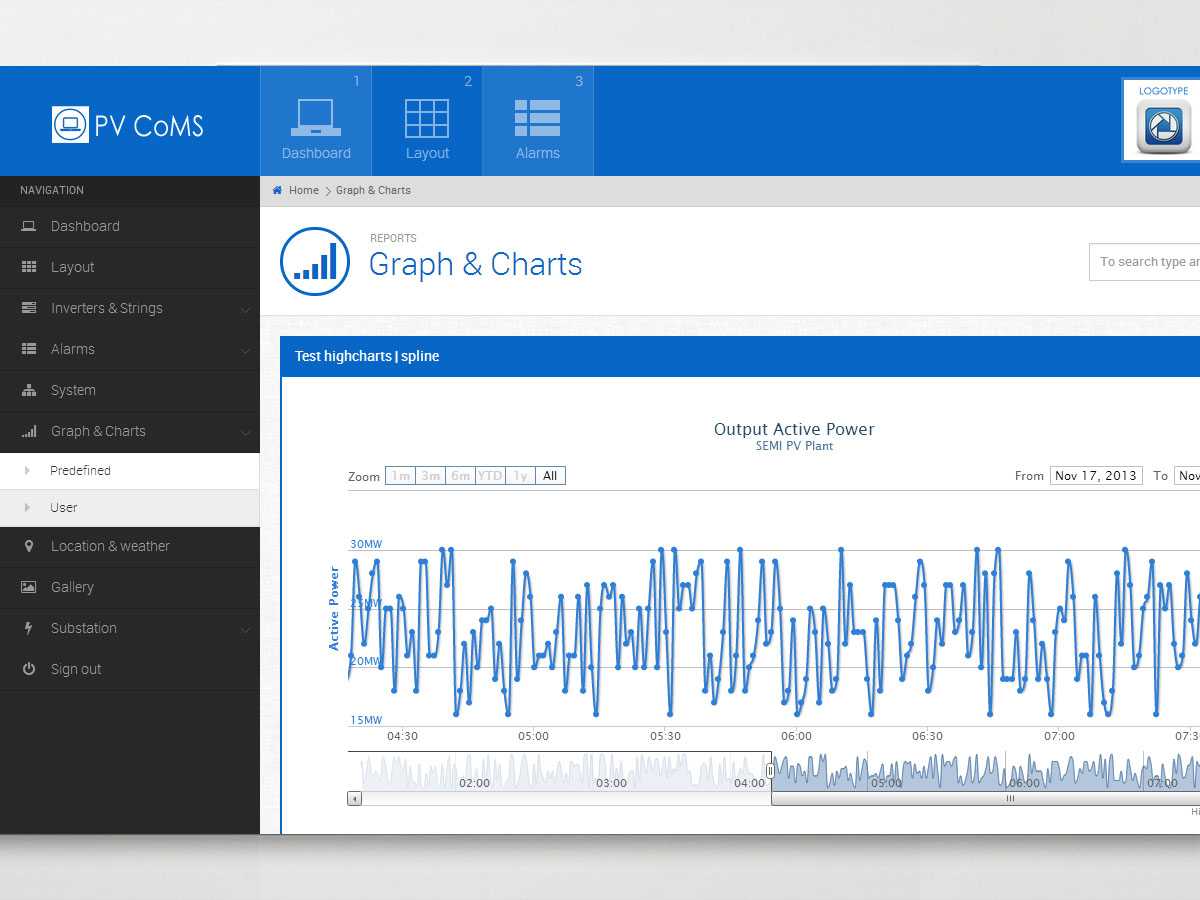Set chart zoom to 1m
The width and height of the screenshot is (1200, 900).
click(400, 476)
